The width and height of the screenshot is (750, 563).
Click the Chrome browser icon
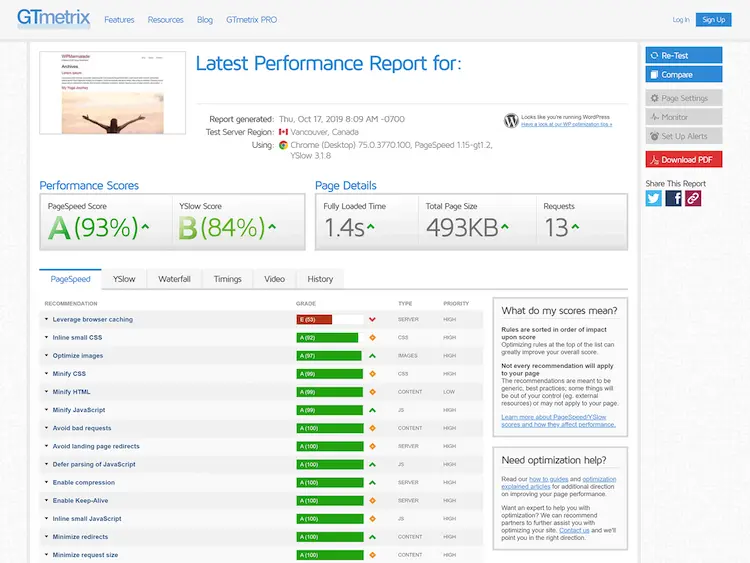coord(283,145)
